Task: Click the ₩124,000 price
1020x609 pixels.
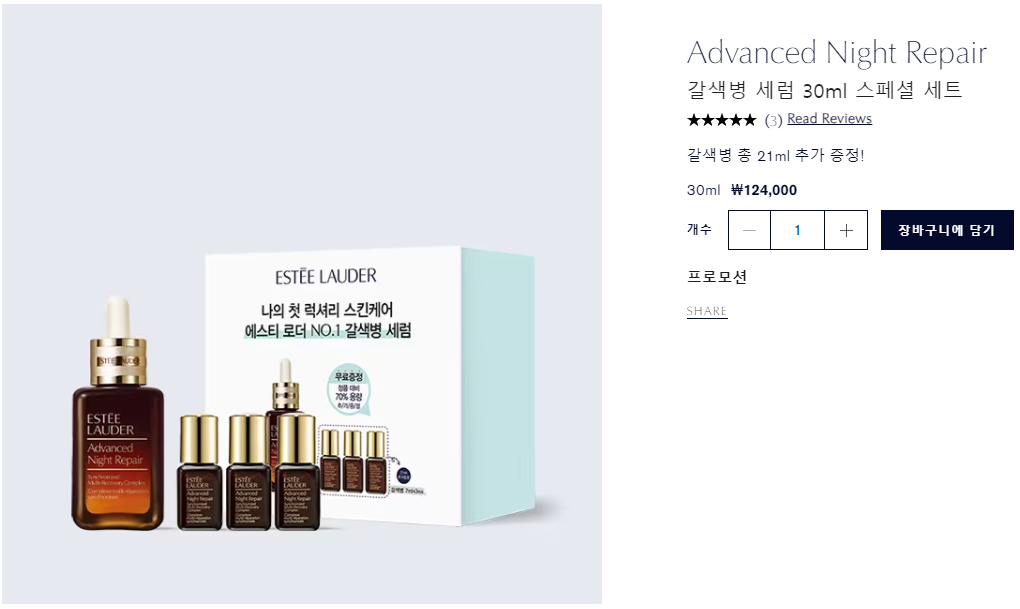Action: click(764, 190)
